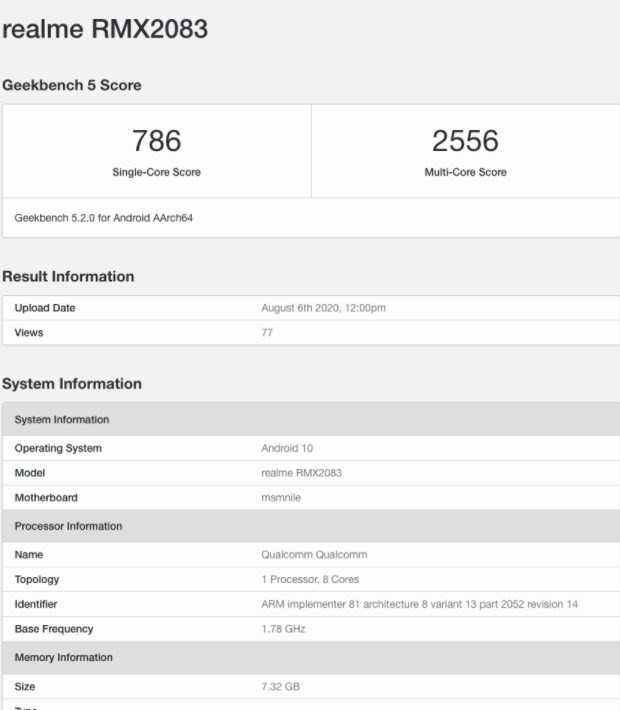620x710 pixels.
Task: Click the realme RMX2083 page title
Action: tap(105, 29)
